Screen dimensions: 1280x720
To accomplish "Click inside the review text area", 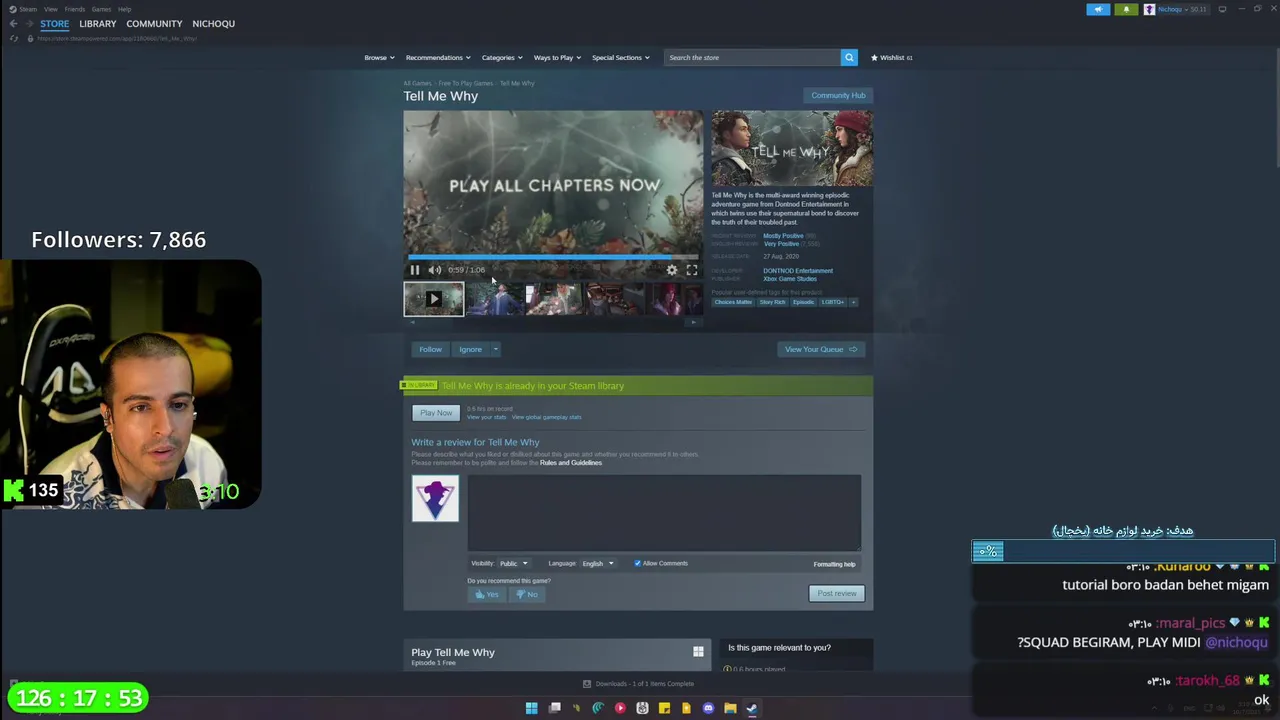I will 664,512.
